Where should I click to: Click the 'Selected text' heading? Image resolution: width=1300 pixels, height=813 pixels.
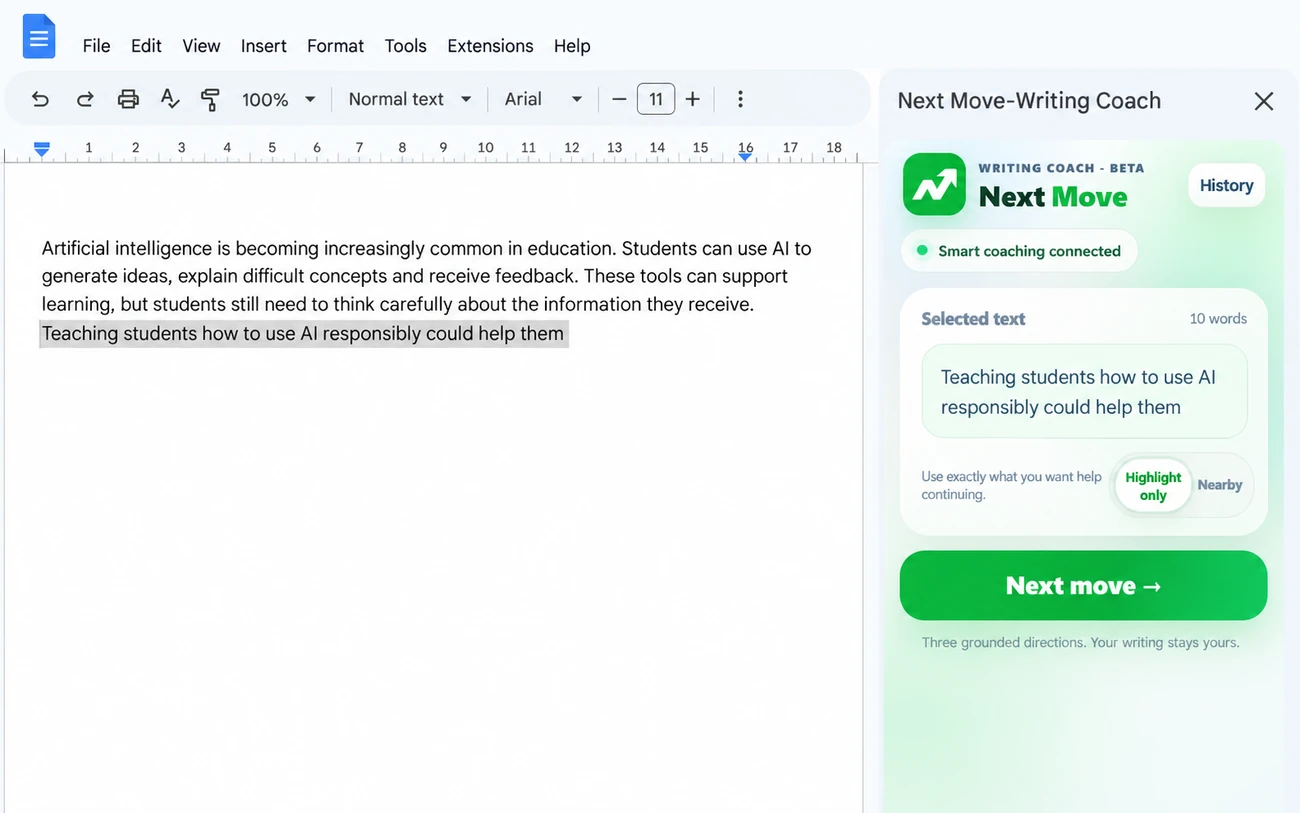[x=973, y=319]
